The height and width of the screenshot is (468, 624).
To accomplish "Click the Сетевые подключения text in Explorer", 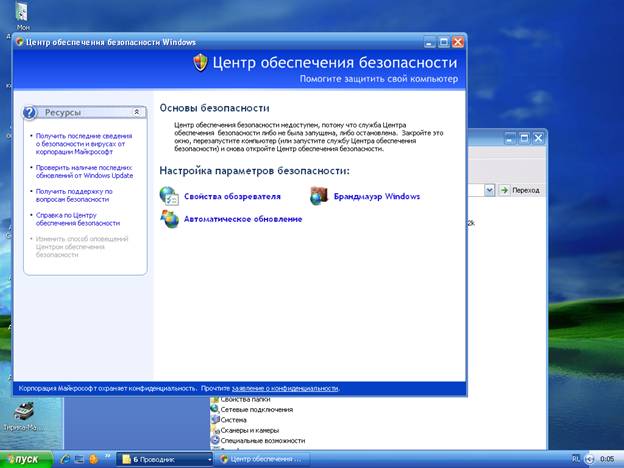I will click(257, 410).
